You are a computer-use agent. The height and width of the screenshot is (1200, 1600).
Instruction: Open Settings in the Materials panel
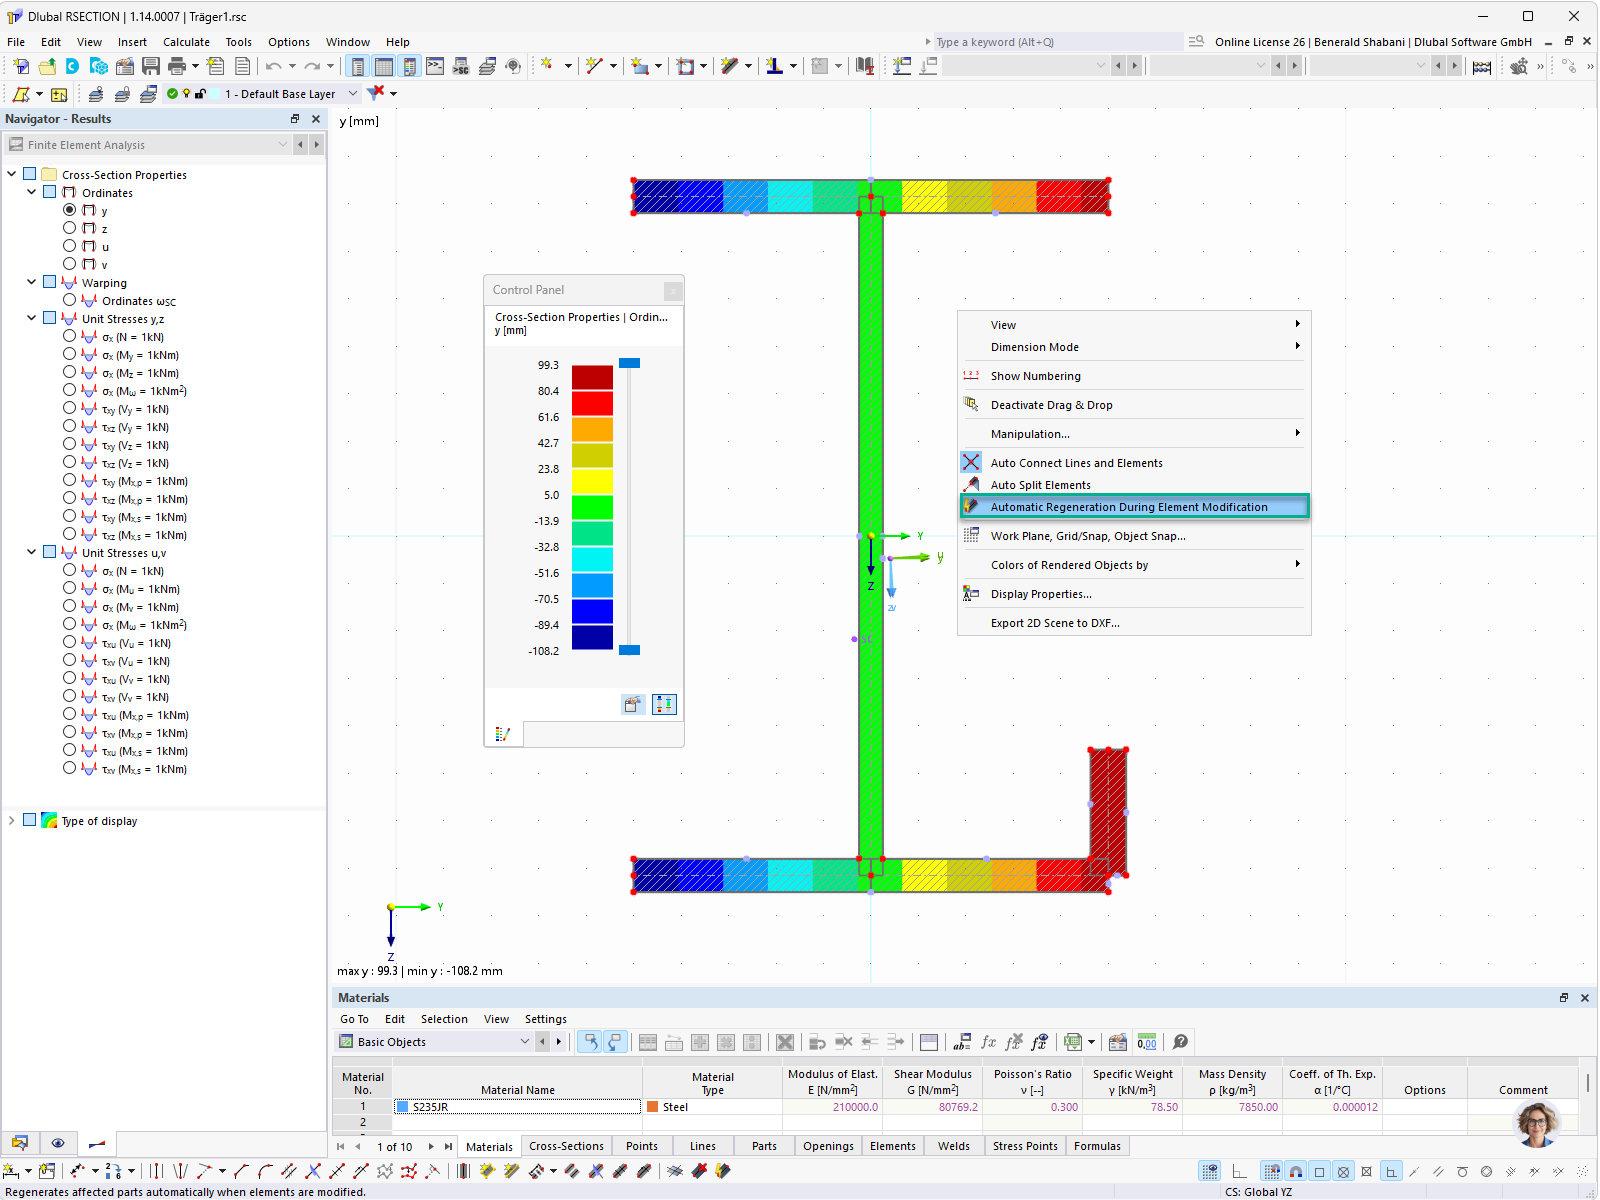pyautogui.click(x=546, y=1019)
